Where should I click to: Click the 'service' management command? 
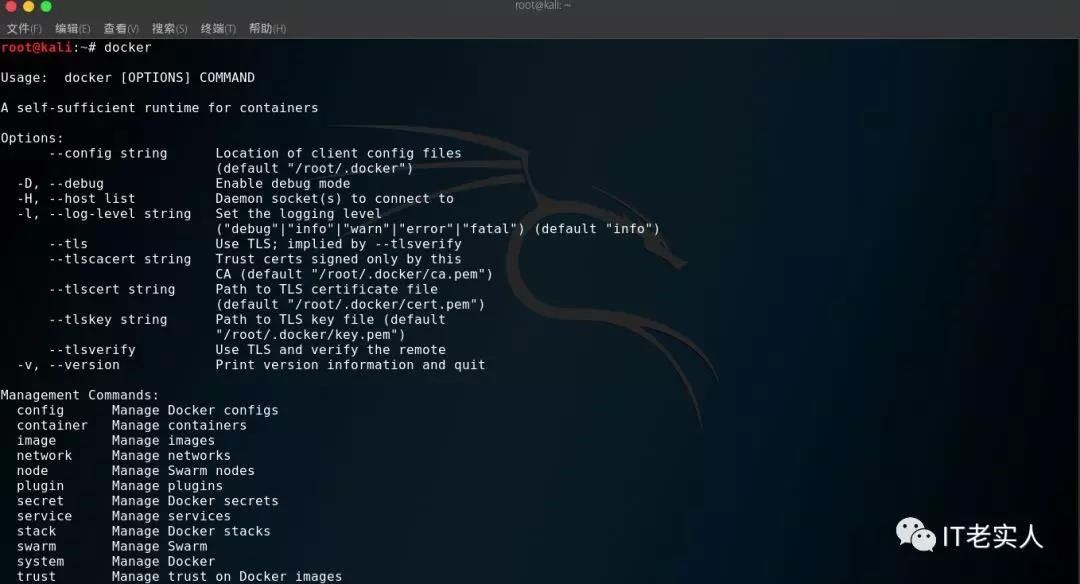(x=45, y=517)
